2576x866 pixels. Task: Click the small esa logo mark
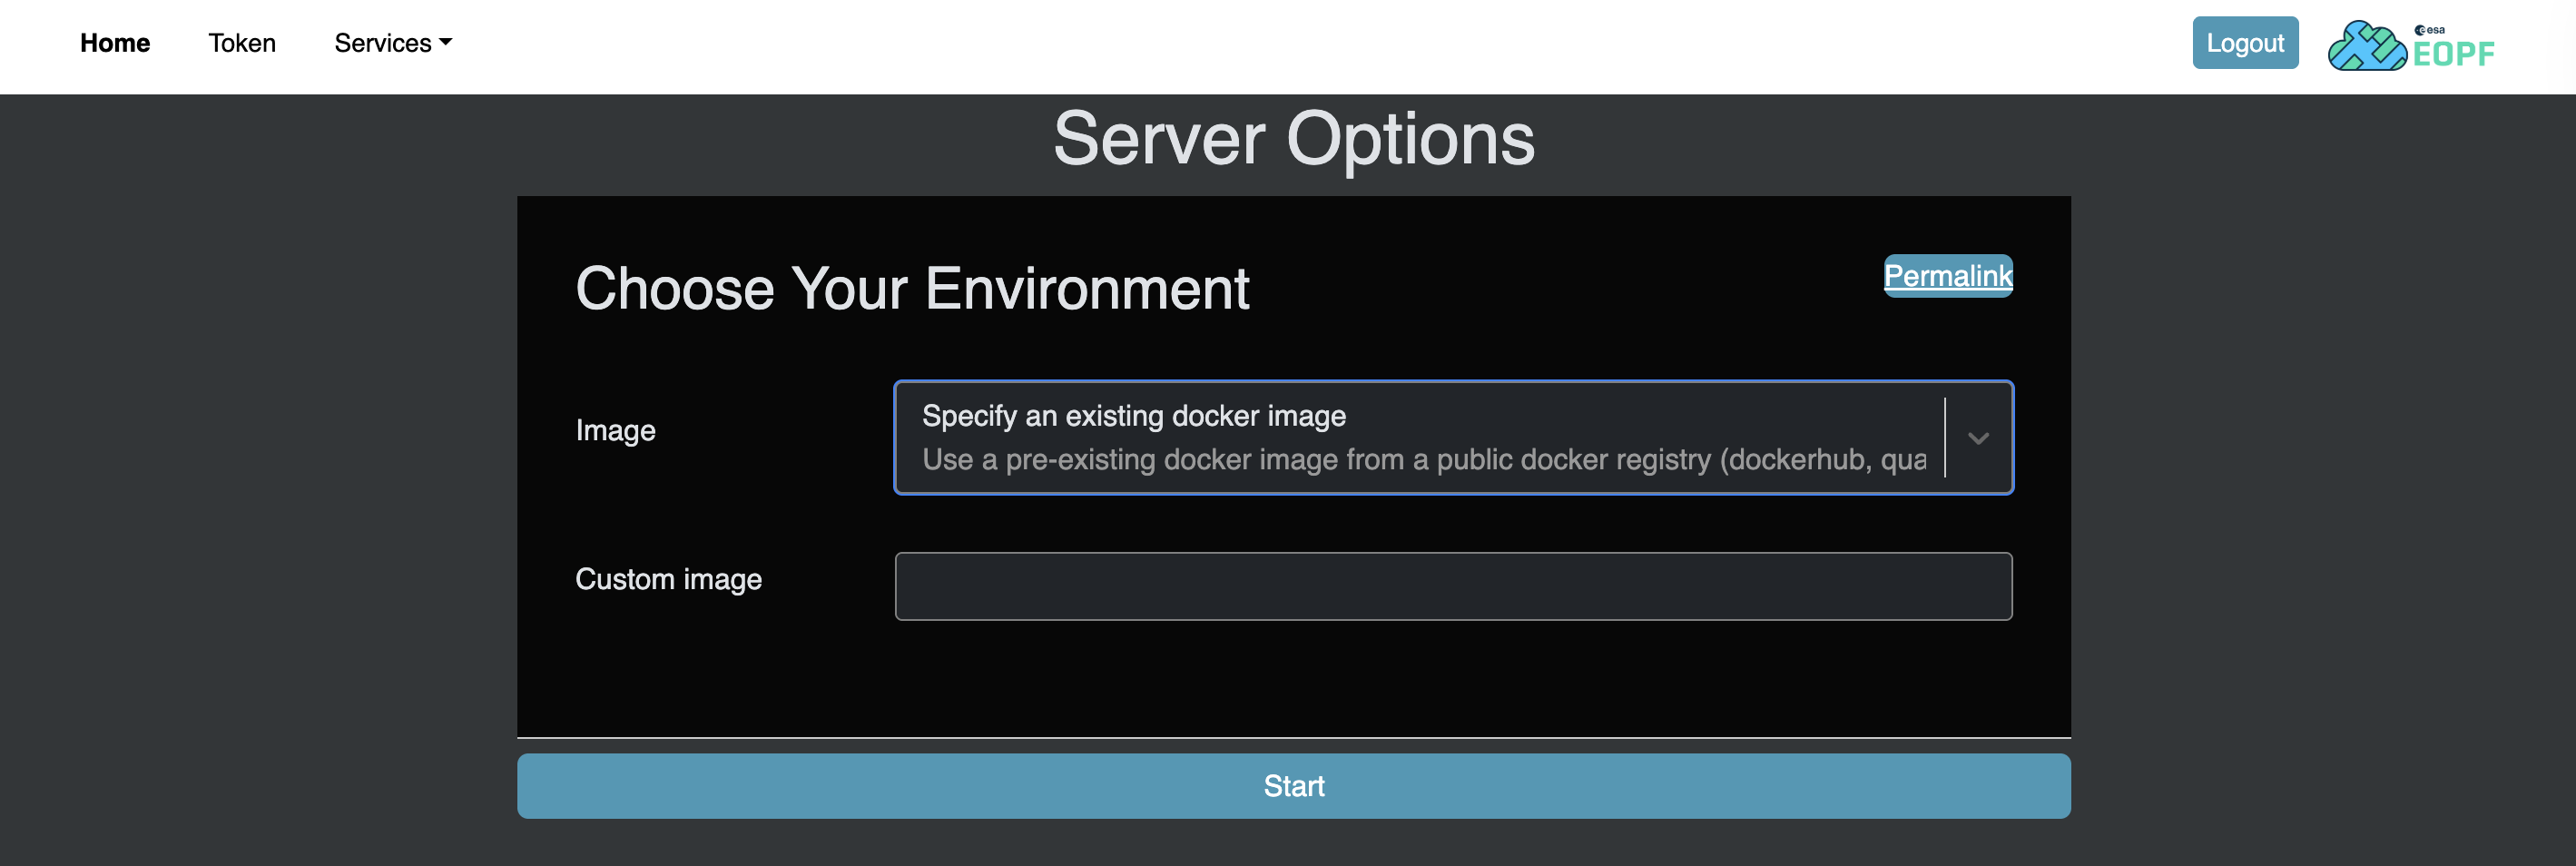point(2429,30)
